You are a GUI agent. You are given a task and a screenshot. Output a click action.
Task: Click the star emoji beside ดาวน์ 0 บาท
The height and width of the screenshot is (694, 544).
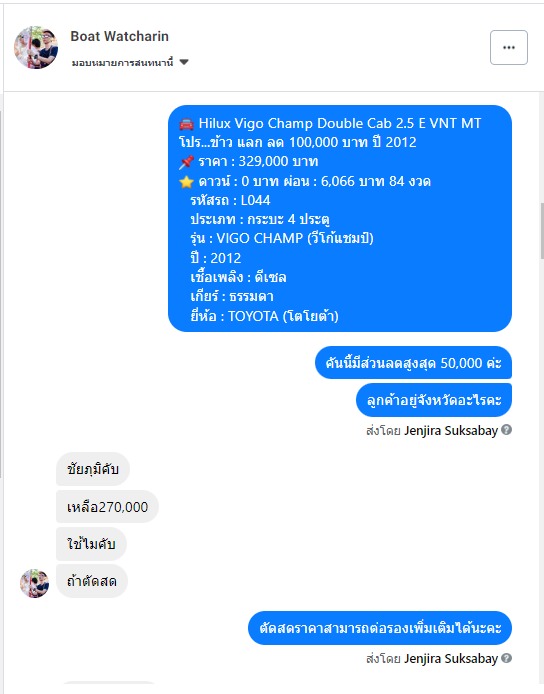coord(186,181)
